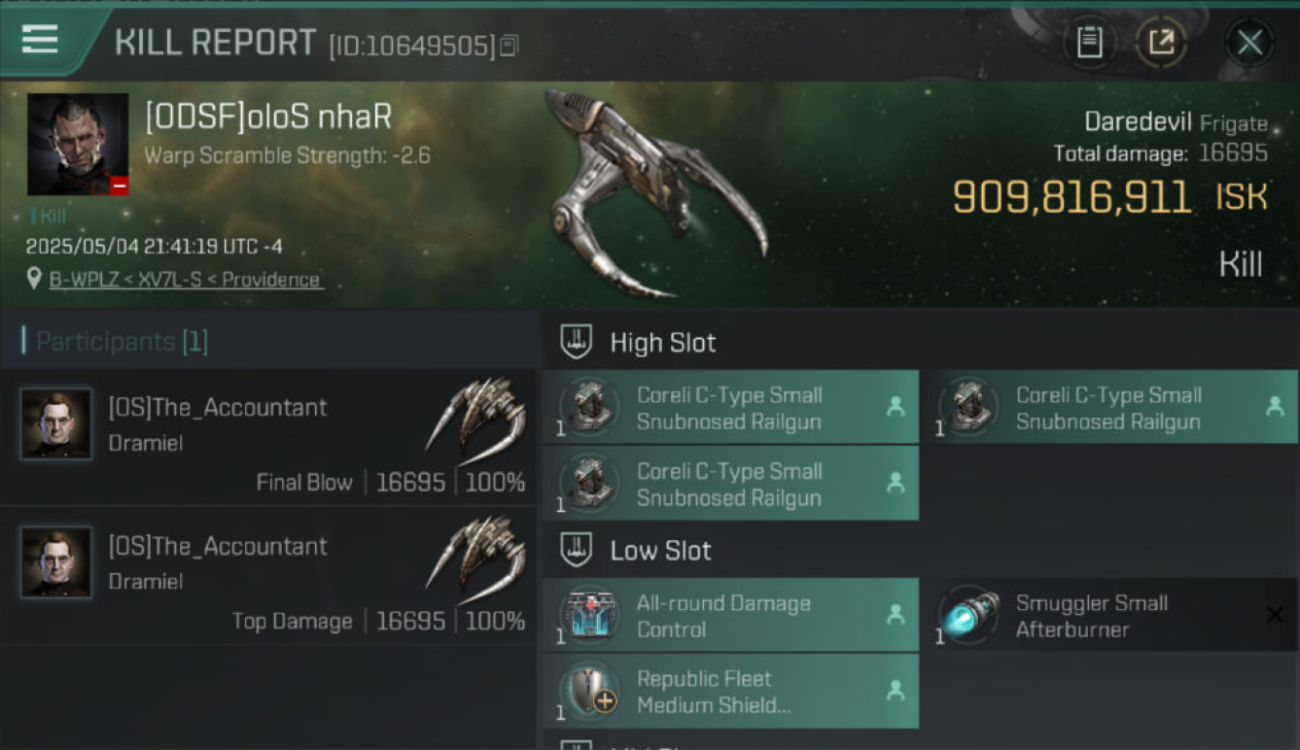The image size is (1300, 750).
Task: Click the clipboard notes icon
Action: pos(1089,42)
